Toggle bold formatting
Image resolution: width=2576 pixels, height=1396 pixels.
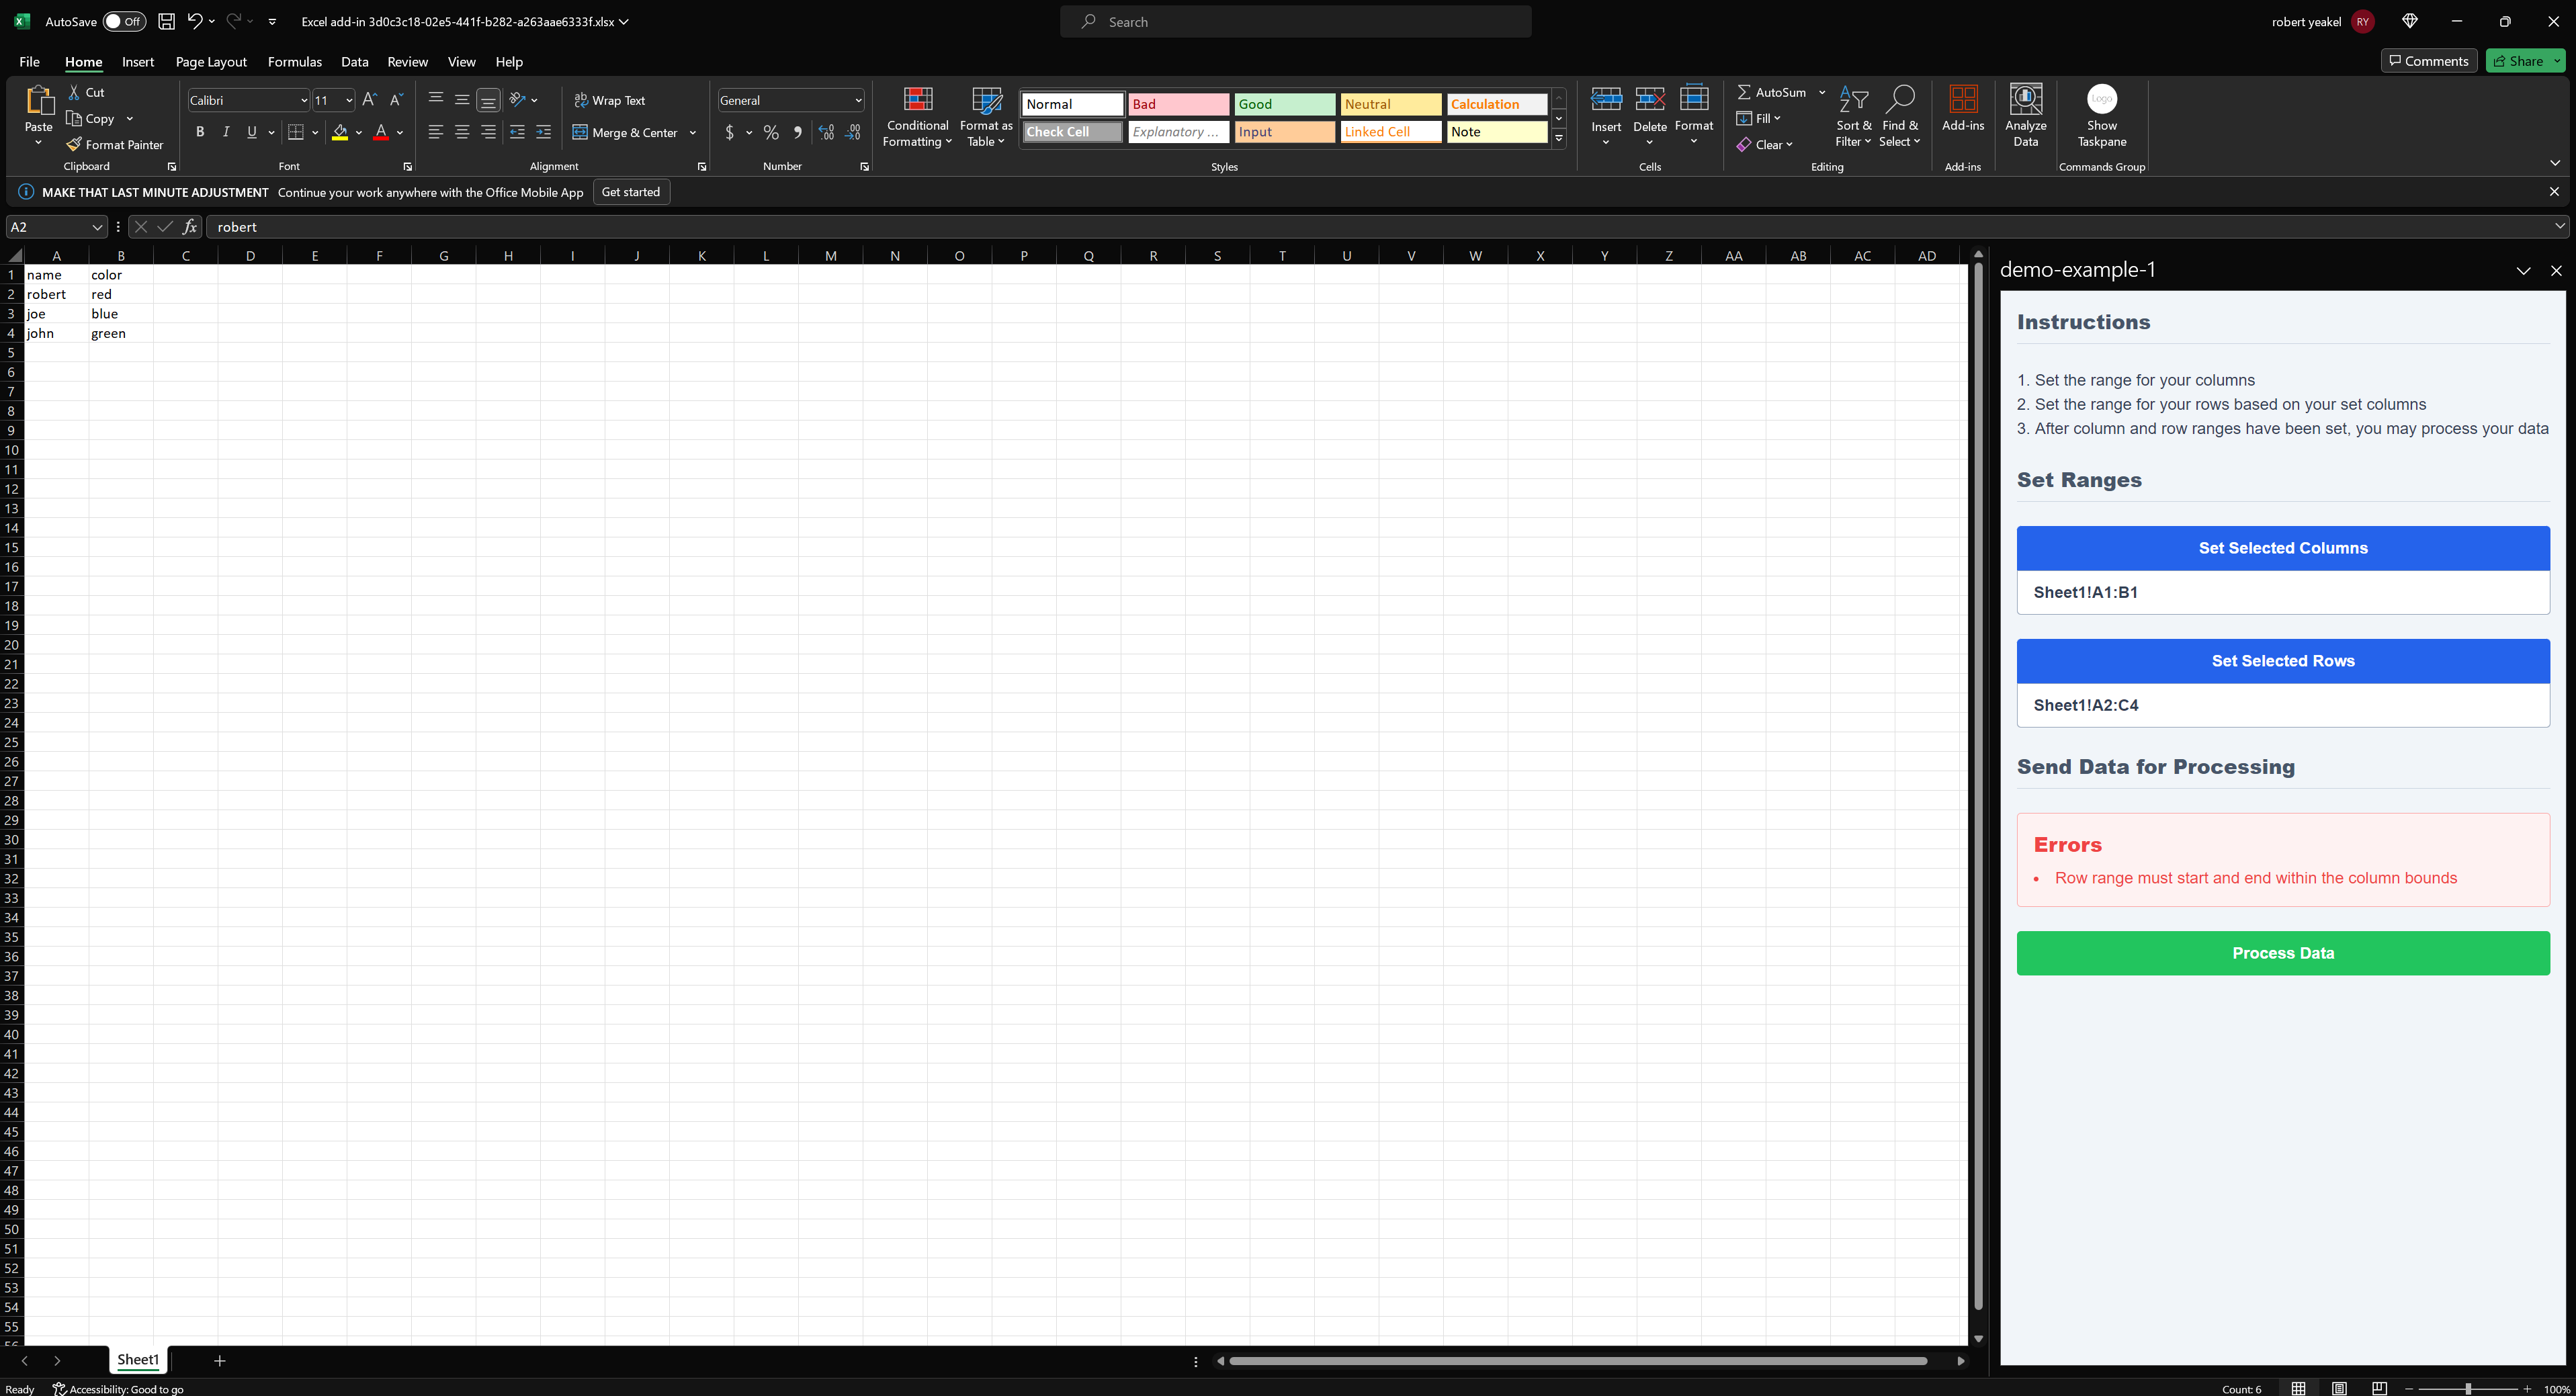click(200, 132)
